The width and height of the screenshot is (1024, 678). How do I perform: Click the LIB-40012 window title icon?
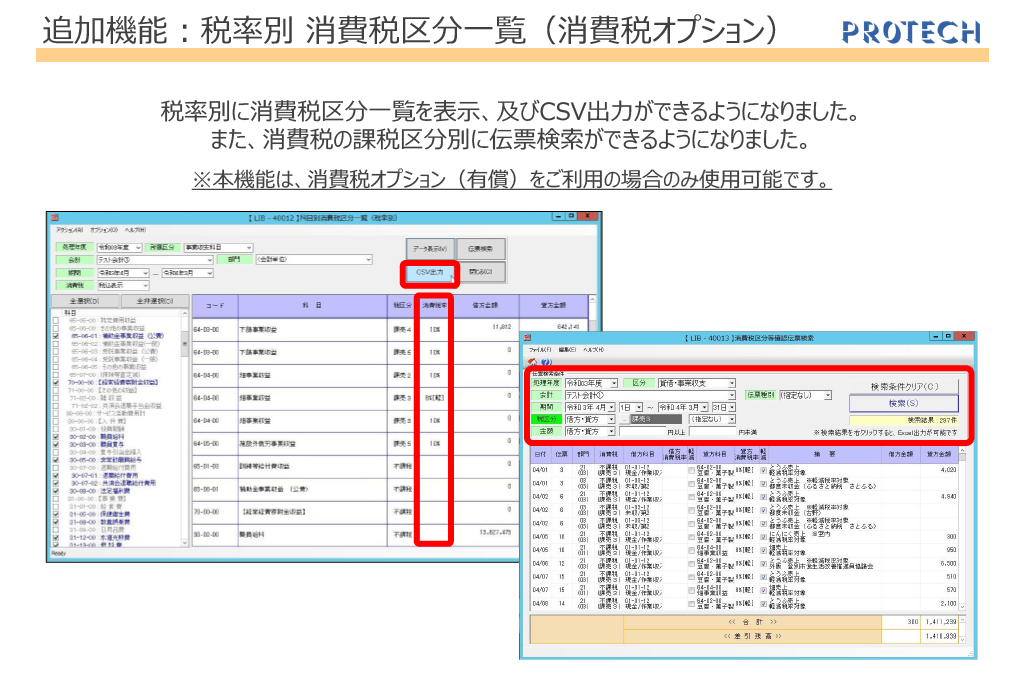point(56,216)
